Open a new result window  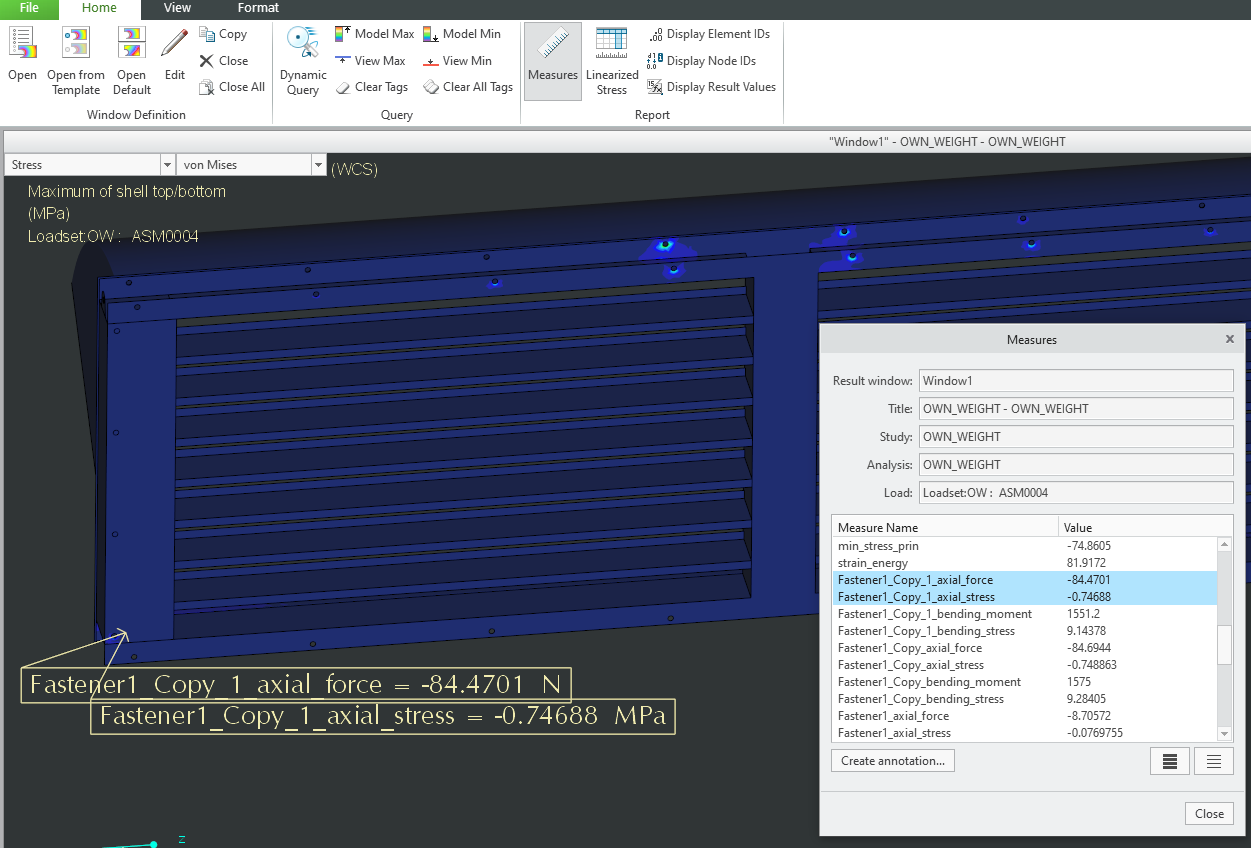[21, 60]
